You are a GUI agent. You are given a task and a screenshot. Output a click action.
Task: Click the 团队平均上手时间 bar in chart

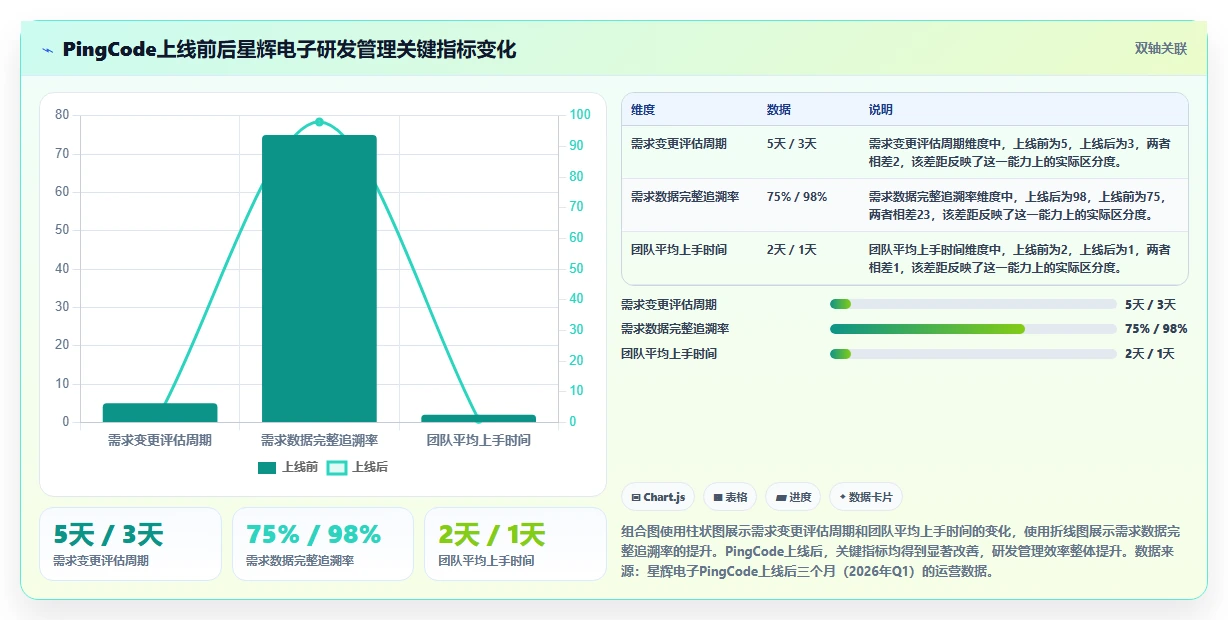pos(479,418)
